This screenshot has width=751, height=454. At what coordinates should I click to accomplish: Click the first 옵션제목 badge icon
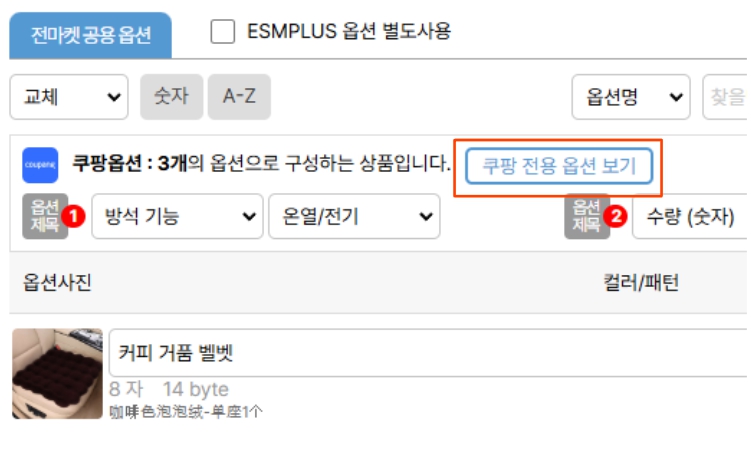pyautogui.click(x=45, y=216)
